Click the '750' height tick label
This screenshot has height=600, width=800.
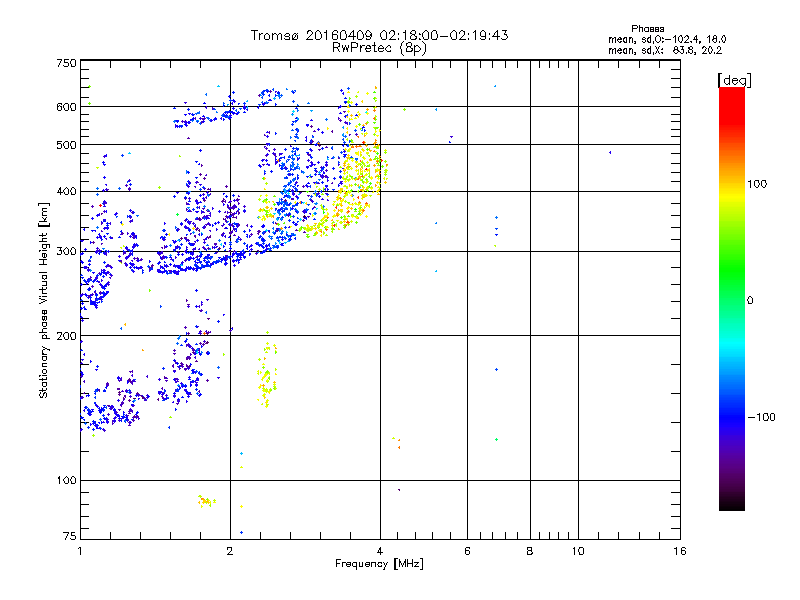66,63
